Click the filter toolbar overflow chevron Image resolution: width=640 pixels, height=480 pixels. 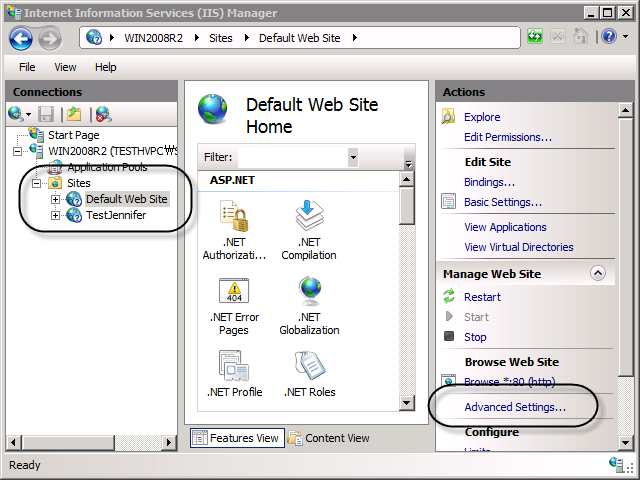409,164
